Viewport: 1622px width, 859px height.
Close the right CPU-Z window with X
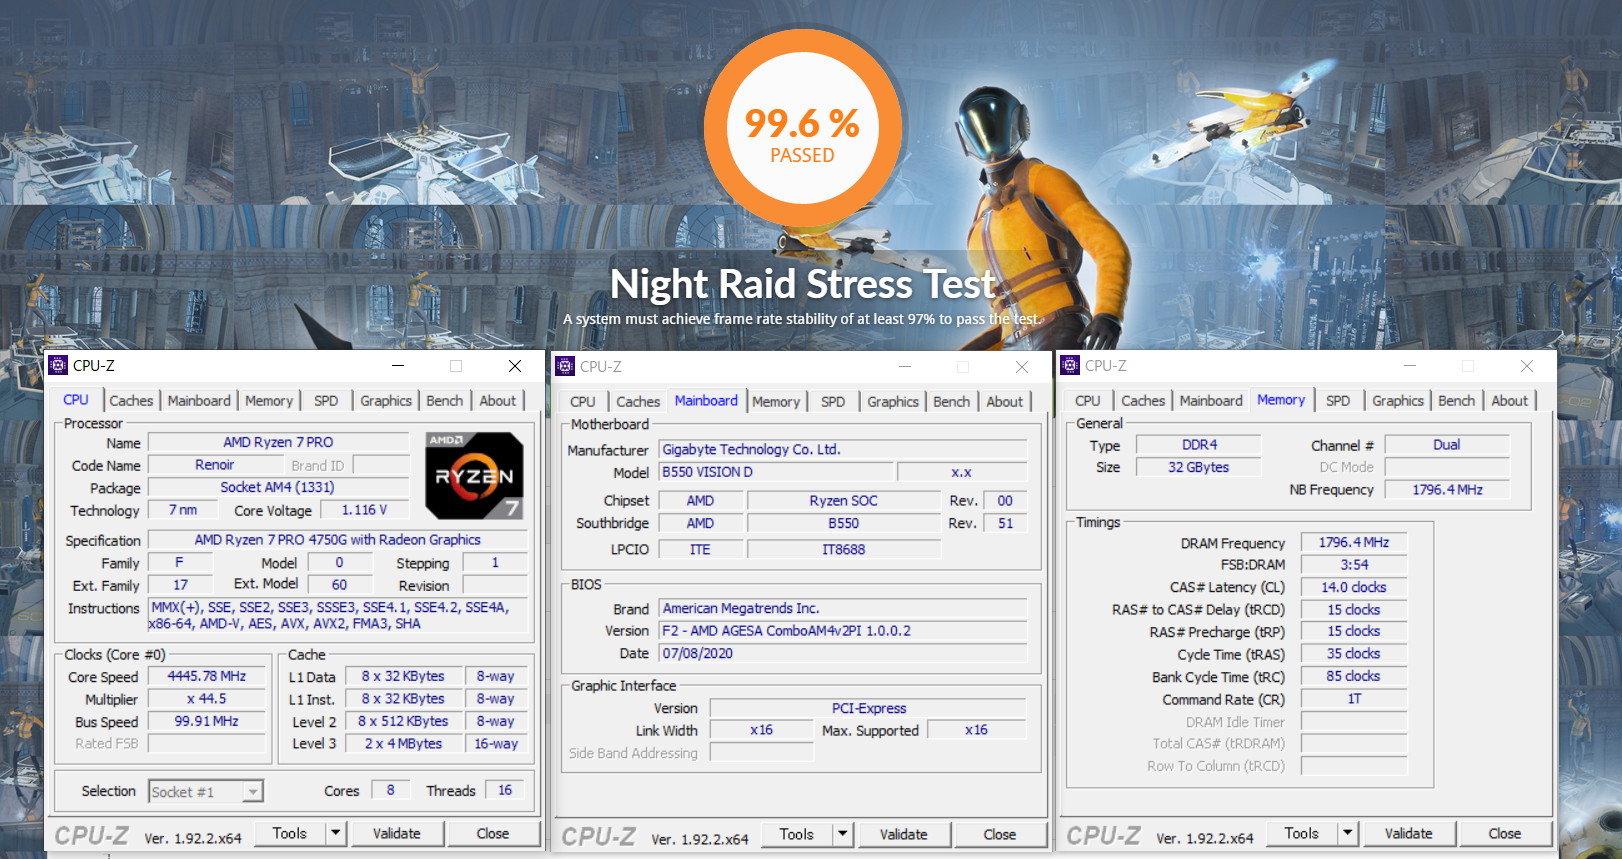[x=1527, y=366]
